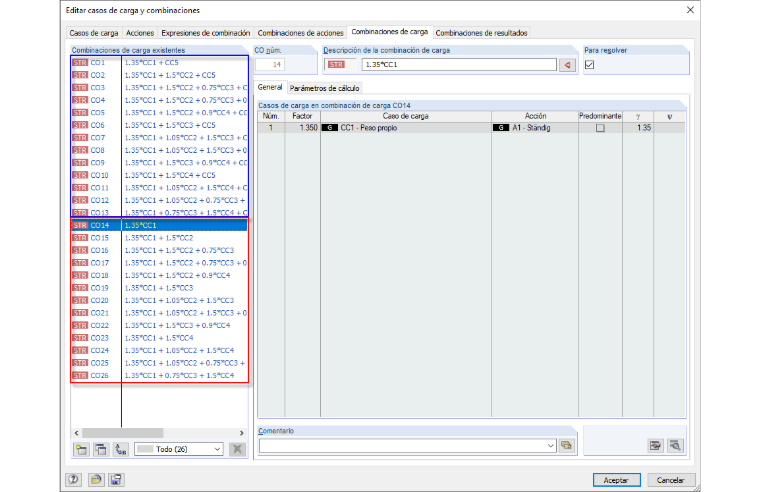Click the save floppy disk icon
Viewport: 760px width, 492px height.
point(116,480)
